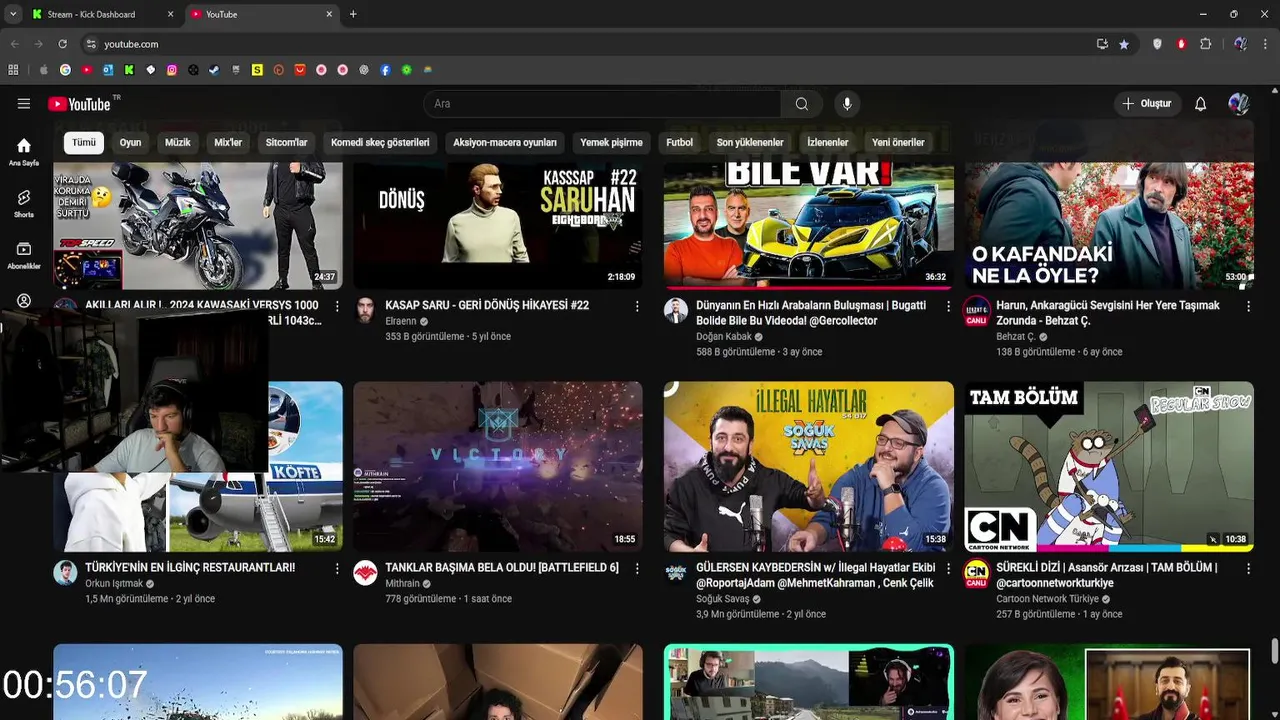Open options menu for Harun Ankaragücü video
Screen dimensions: 1280x720
[1248, 306]
